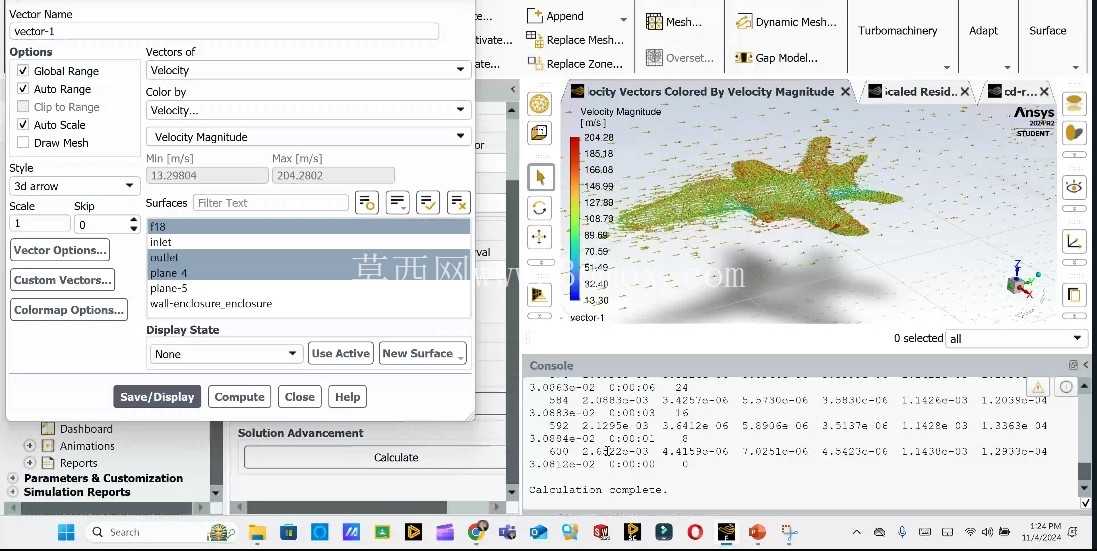Click the axes plot icon in right toolbar
The height and width of the screenshot is (551, 1097).
coord(1074,241)
